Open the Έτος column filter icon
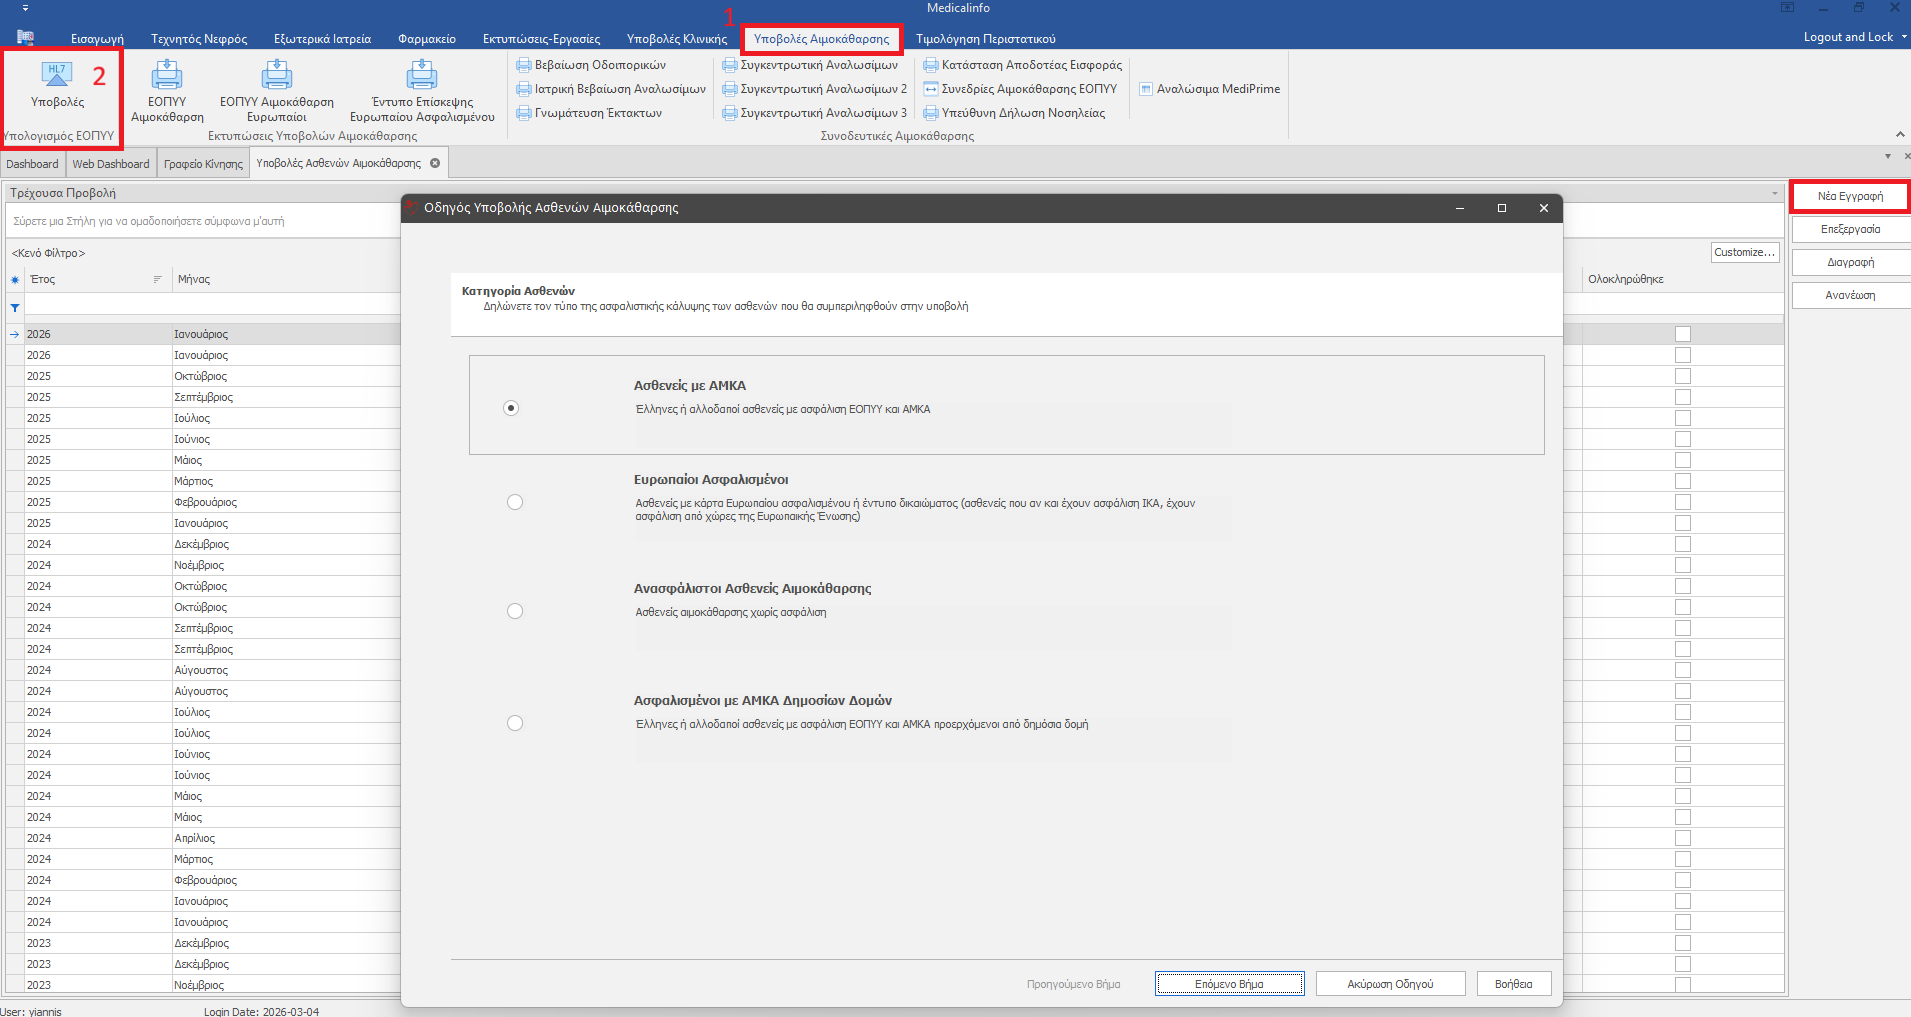The height and width of the screenshot is (1017, 1911). point(157,280)
